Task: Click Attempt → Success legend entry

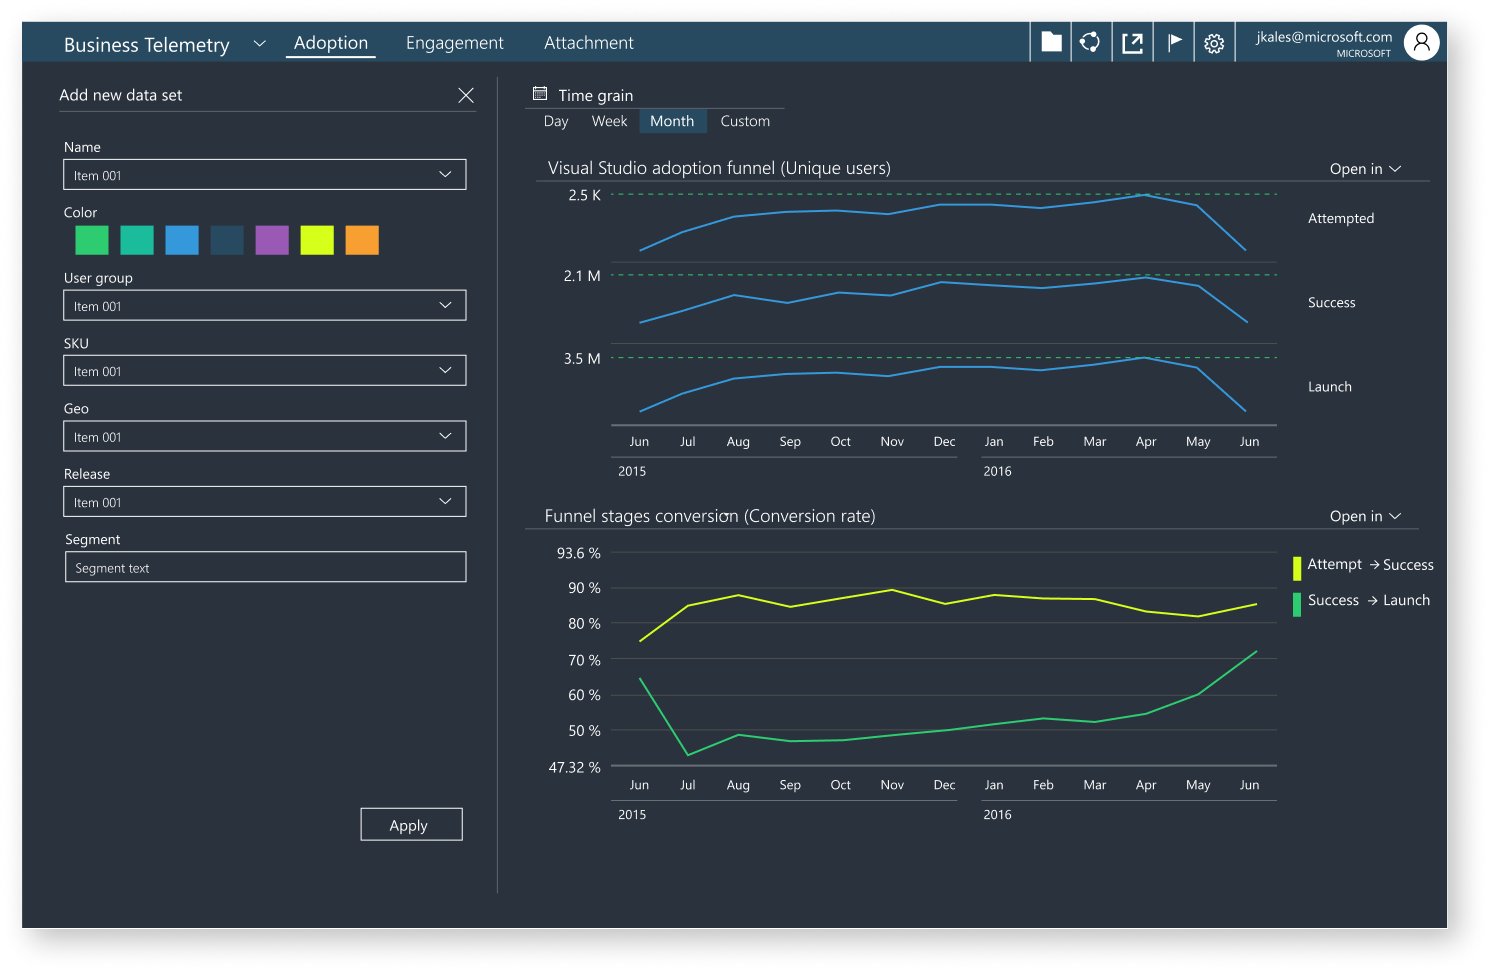Action: [x=1364, y=565]
